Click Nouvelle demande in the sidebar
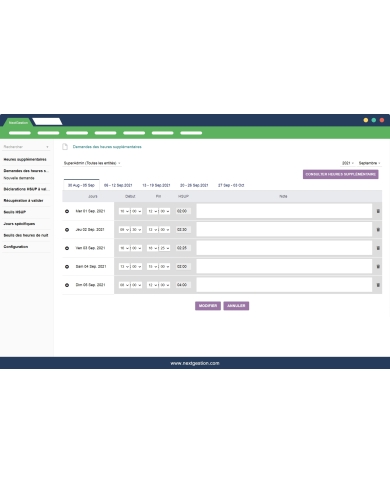This screenshot has height=484, width=390. [x=19, y=178]
